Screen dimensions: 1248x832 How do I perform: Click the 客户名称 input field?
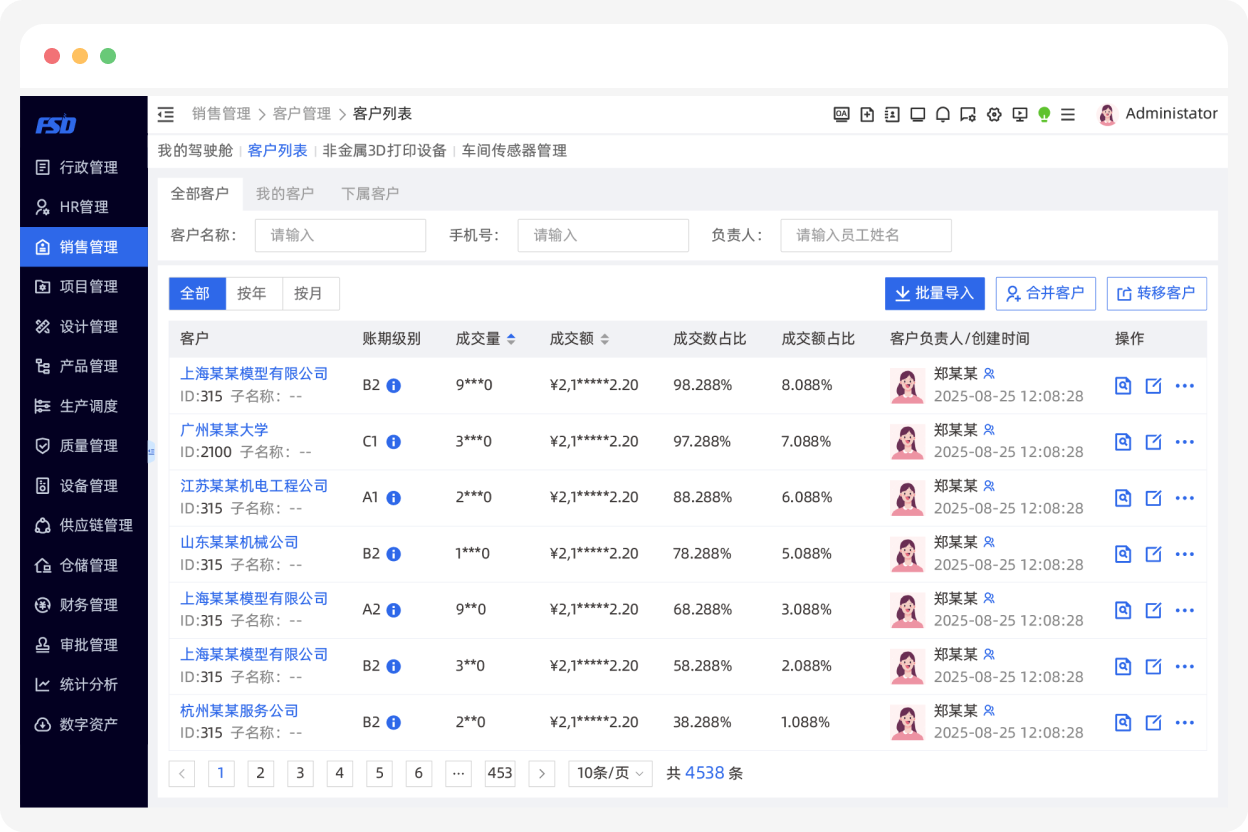pos(340,235)
